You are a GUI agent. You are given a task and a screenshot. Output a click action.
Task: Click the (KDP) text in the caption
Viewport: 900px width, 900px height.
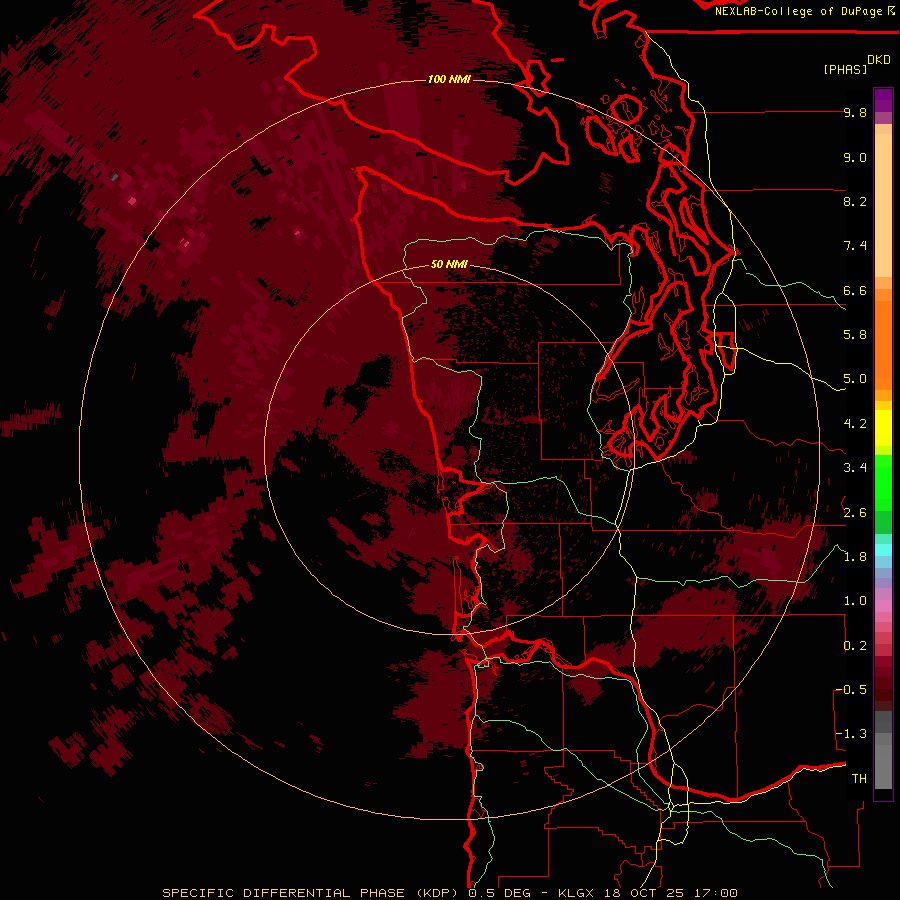437,893
